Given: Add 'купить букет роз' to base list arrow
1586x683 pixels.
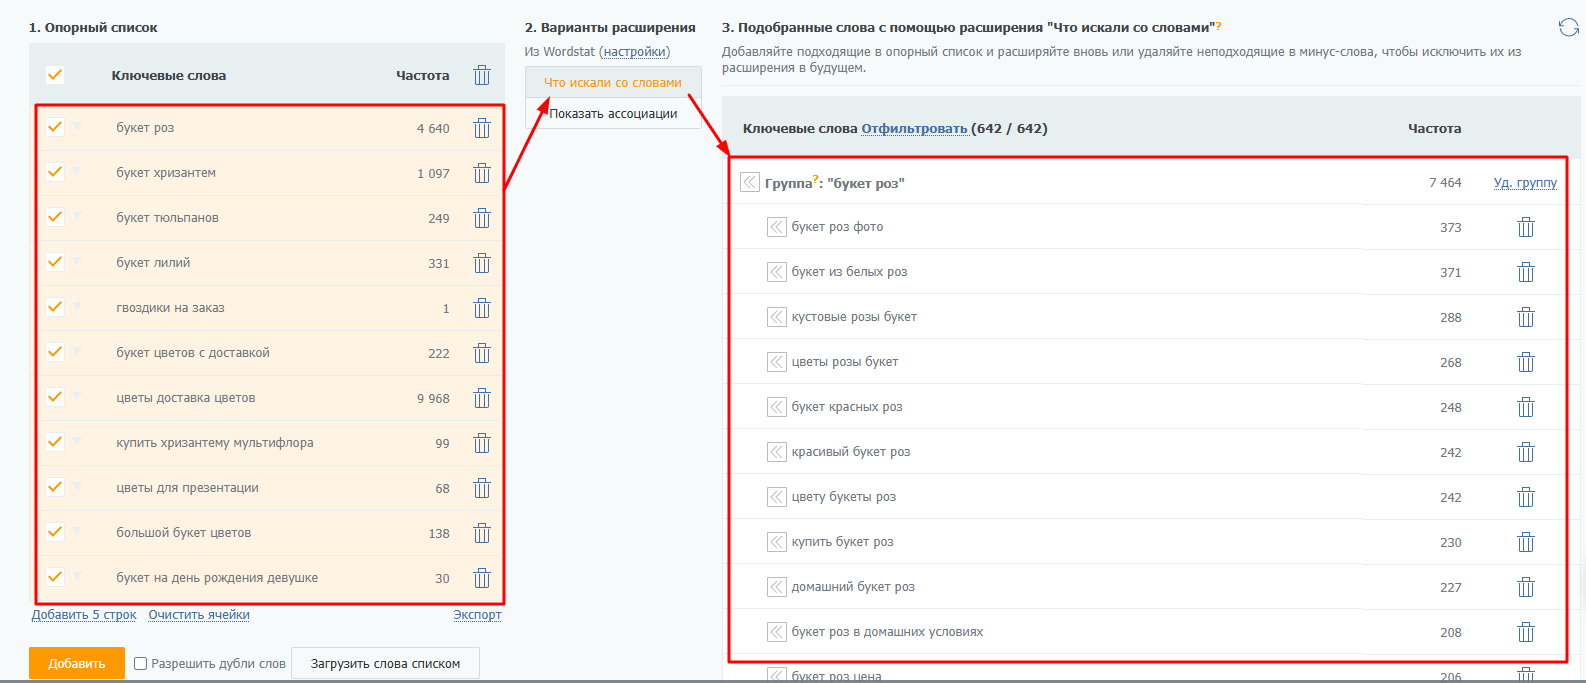Looking at the screenshot, I should (777, 542).
